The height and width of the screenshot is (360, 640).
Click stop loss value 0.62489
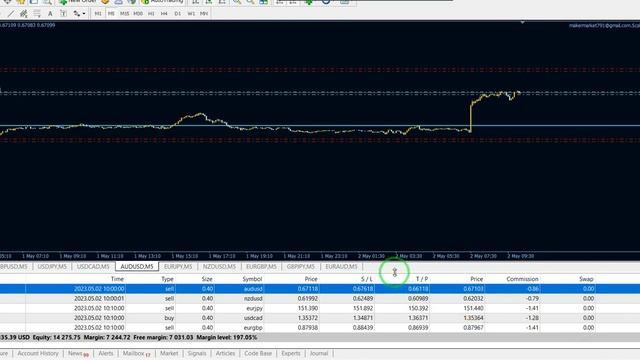coord(362,299)
